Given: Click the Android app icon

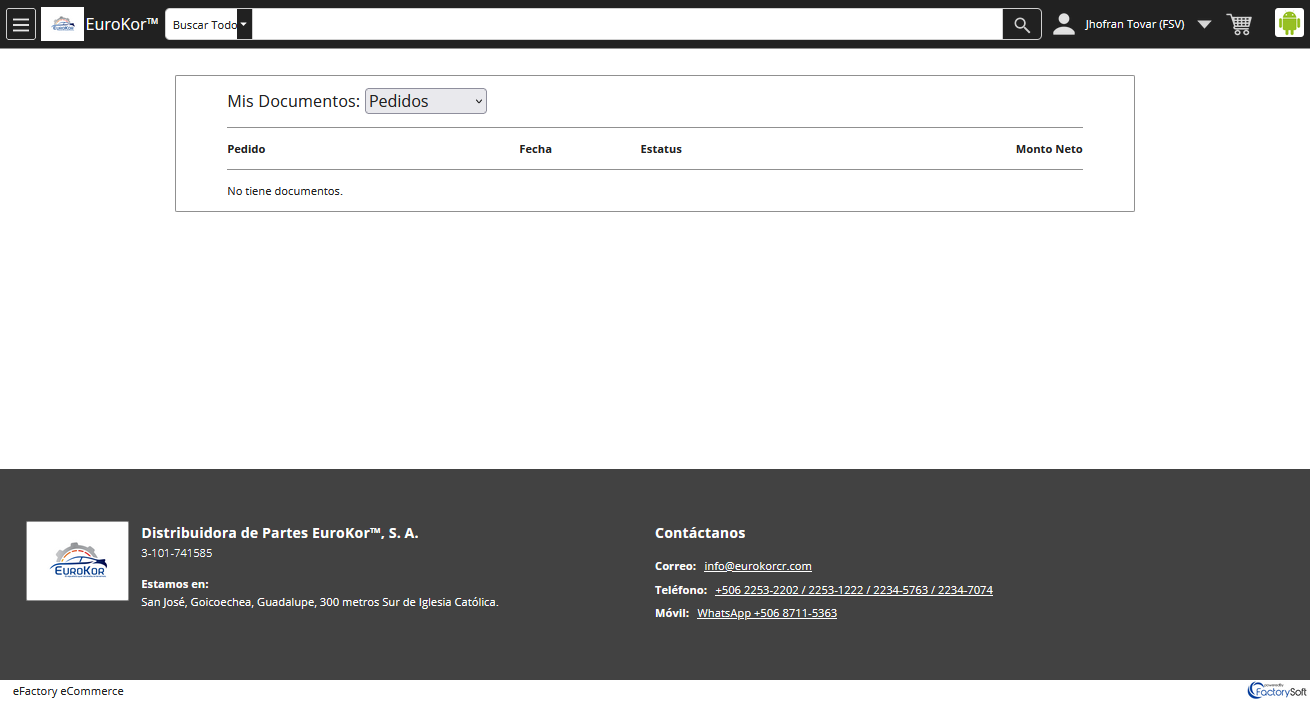Looking at the screenshot, I should [1289, 23].
